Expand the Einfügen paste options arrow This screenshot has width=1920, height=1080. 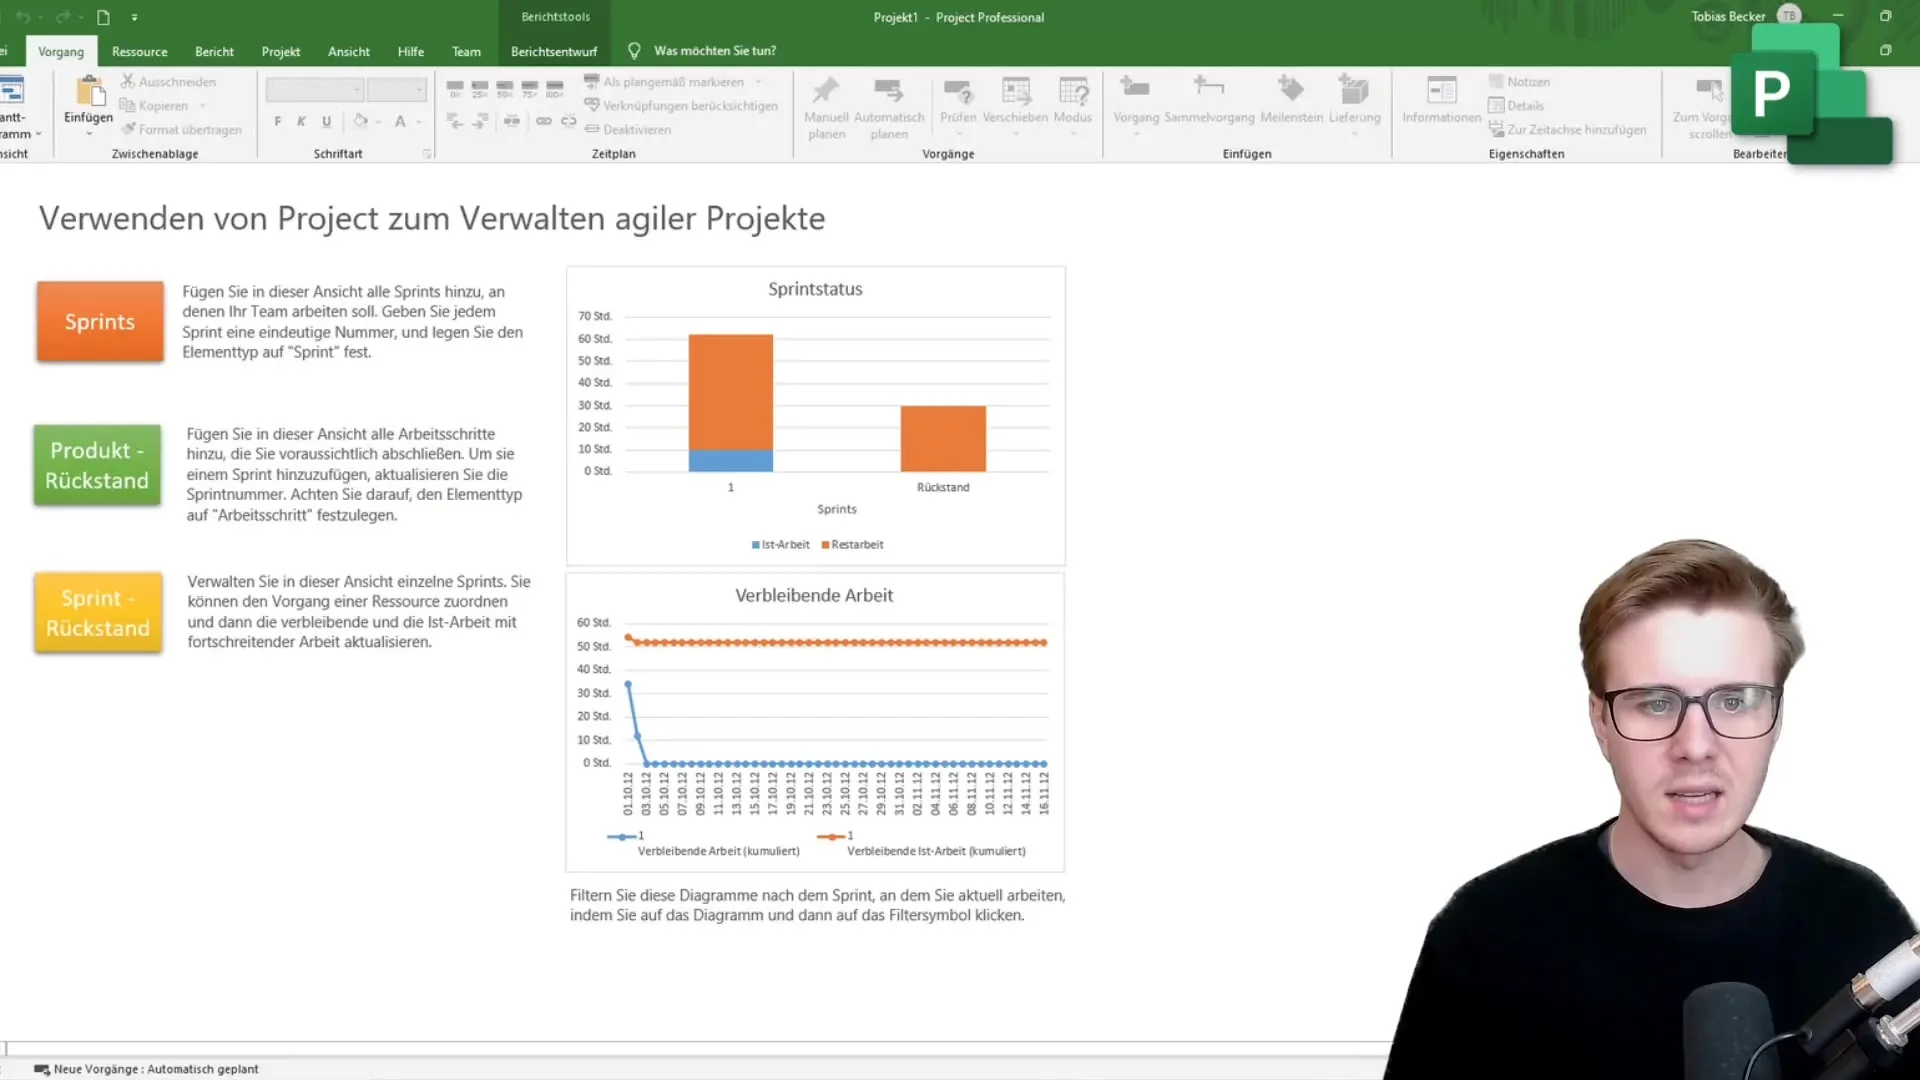89,133
